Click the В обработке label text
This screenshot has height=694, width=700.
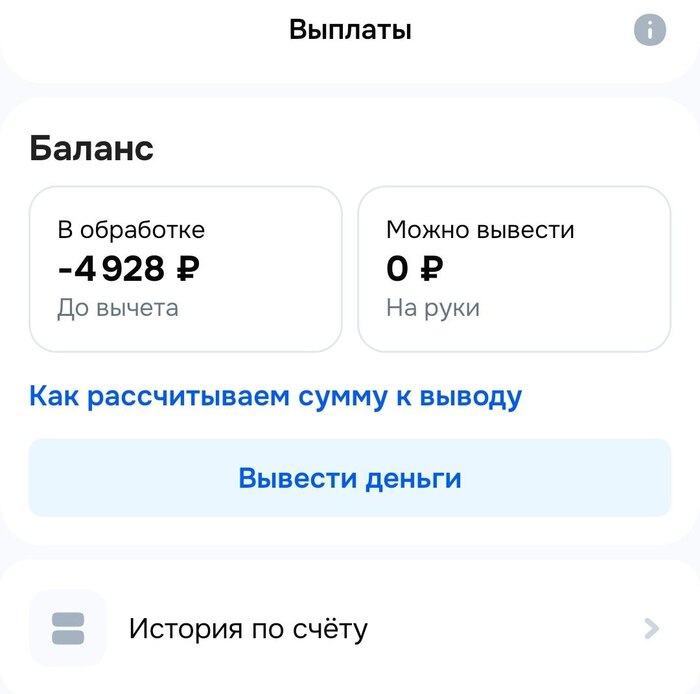(131, 229)
